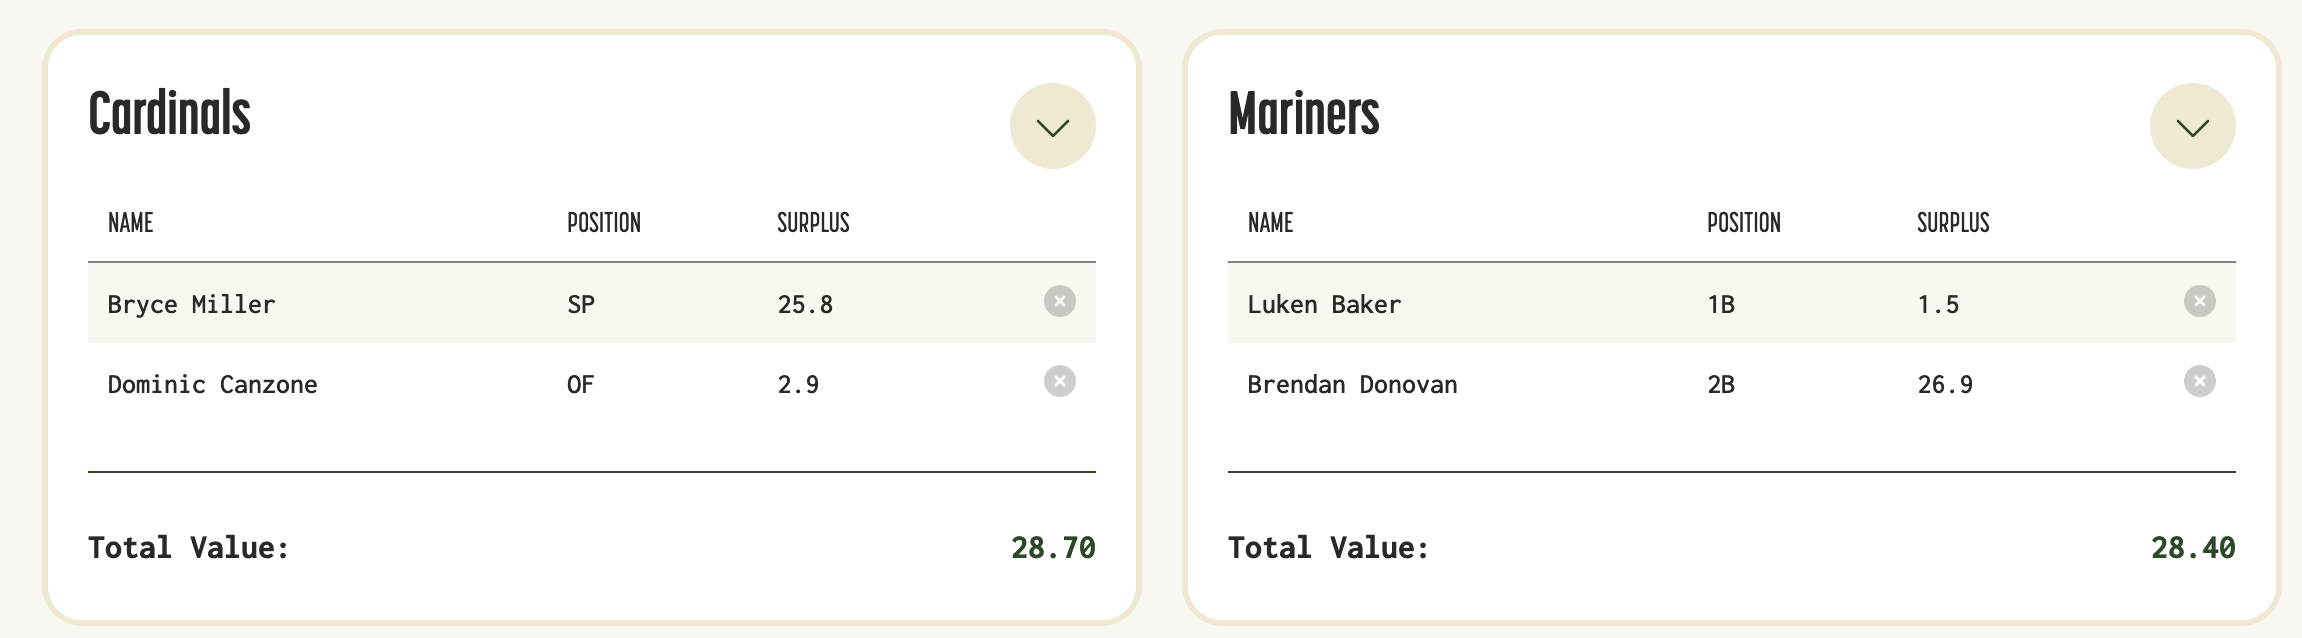The image size is (2302, 638).
Task: Expand the Cardinals team dropdown
Action: [1052, 126]
